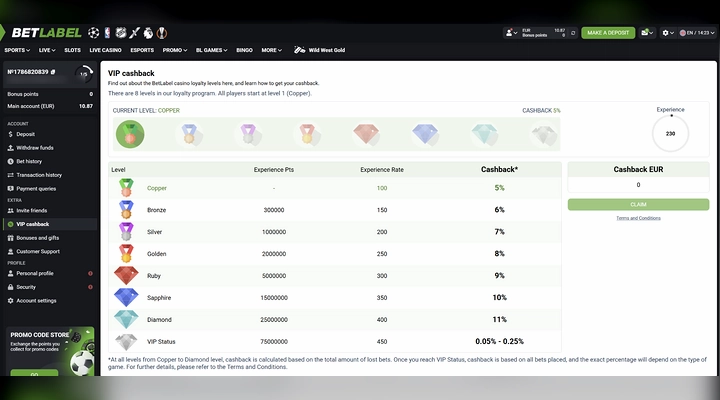720x400 pixels.
Task: Click the Silver level name in table
Action: tap(154, 232)
